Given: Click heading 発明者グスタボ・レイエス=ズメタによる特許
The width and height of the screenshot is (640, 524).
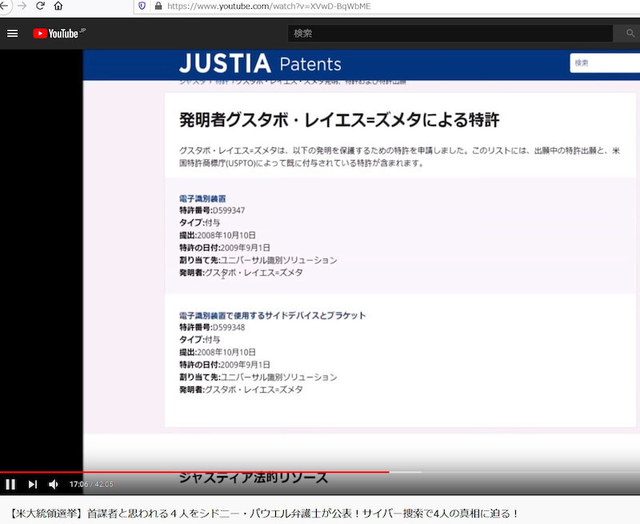Looking at the screenshot, I should pyautogui.click(x=339, y=120).
